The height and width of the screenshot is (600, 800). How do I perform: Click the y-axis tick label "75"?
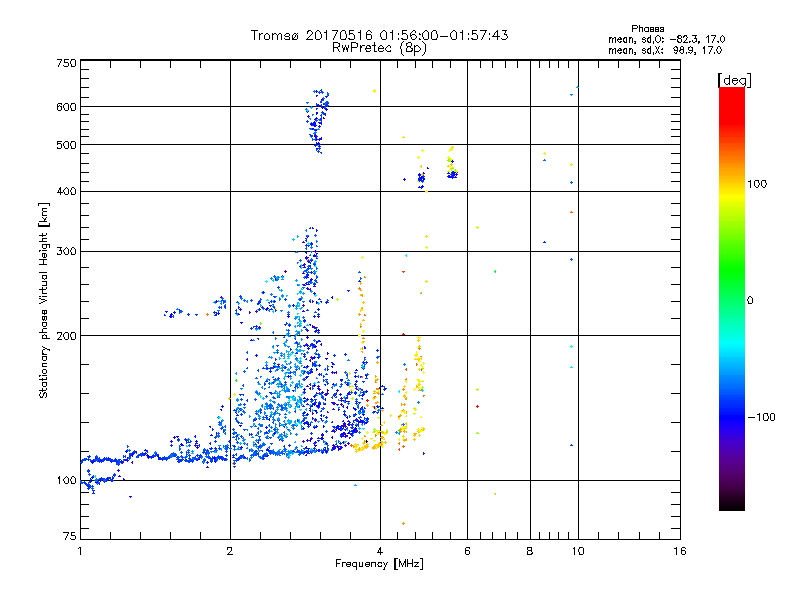click(70, 536)
